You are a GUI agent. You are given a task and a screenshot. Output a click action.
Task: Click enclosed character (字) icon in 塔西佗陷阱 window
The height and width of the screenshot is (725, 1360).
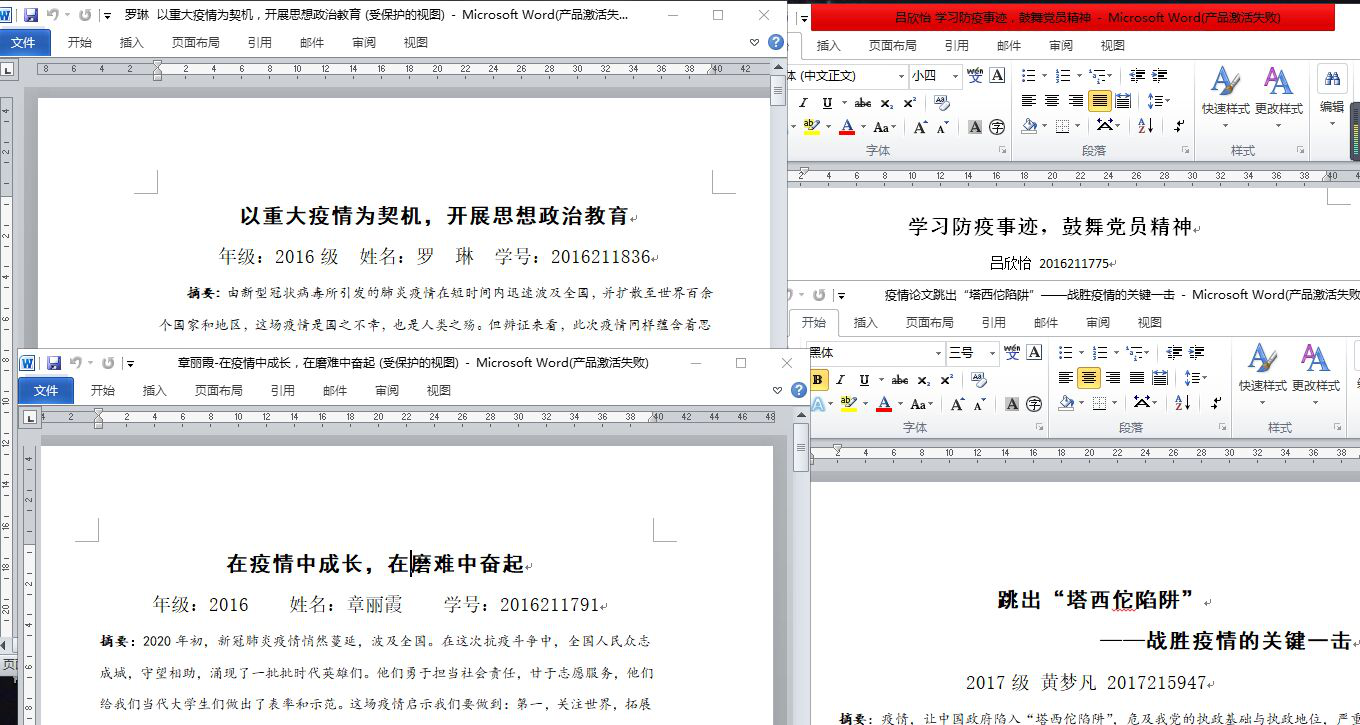(x=1034, y=404)
